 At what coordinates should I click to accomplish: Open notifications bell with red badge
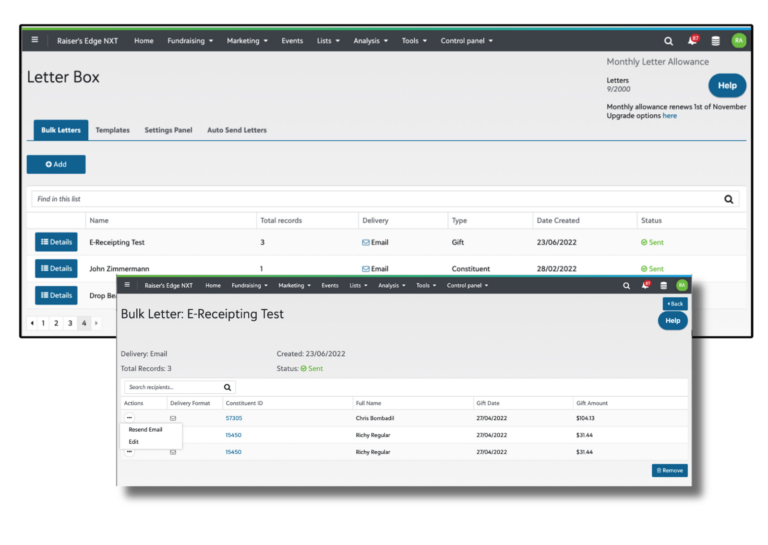pos(692,41)
